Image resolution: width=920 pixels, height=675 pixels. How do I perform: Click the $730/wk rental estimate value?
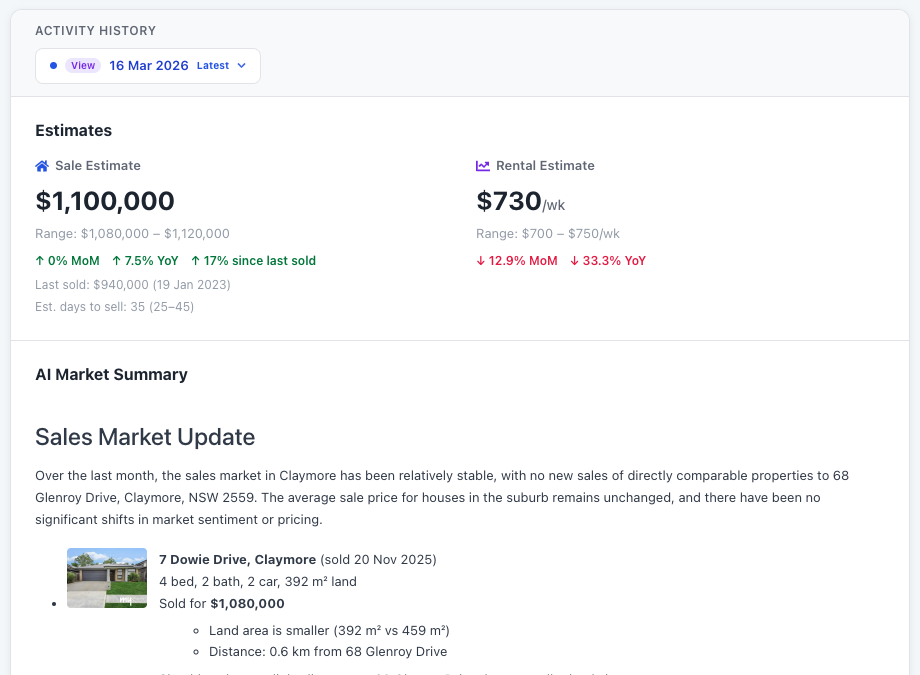[x=520, y=201]
